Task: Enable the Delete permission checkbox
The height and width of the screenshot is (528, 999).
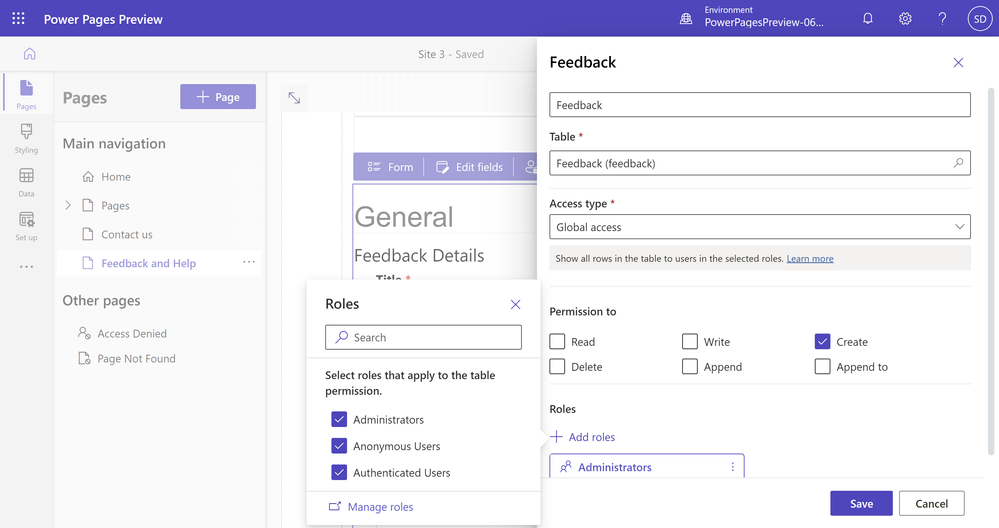Action: pos(557,366)
